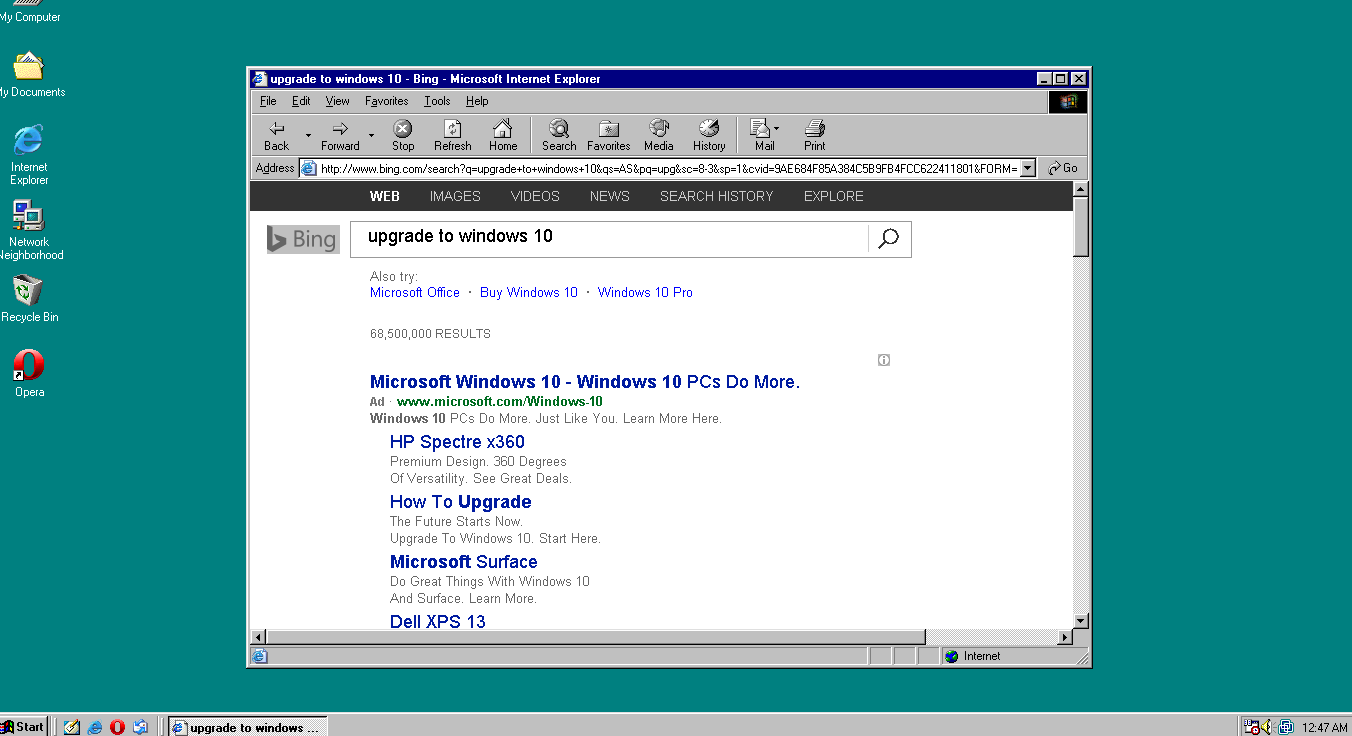Viewport: 1352px width, 736px height.
Task: Open the HP Spectre x360 link
Action: coord(457,442)
